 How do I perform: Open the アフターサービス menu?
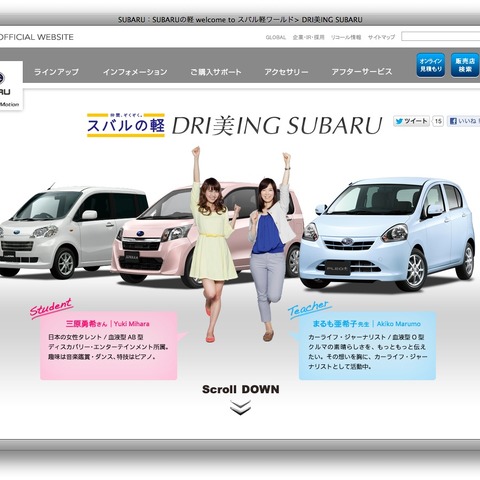point(362,72)
